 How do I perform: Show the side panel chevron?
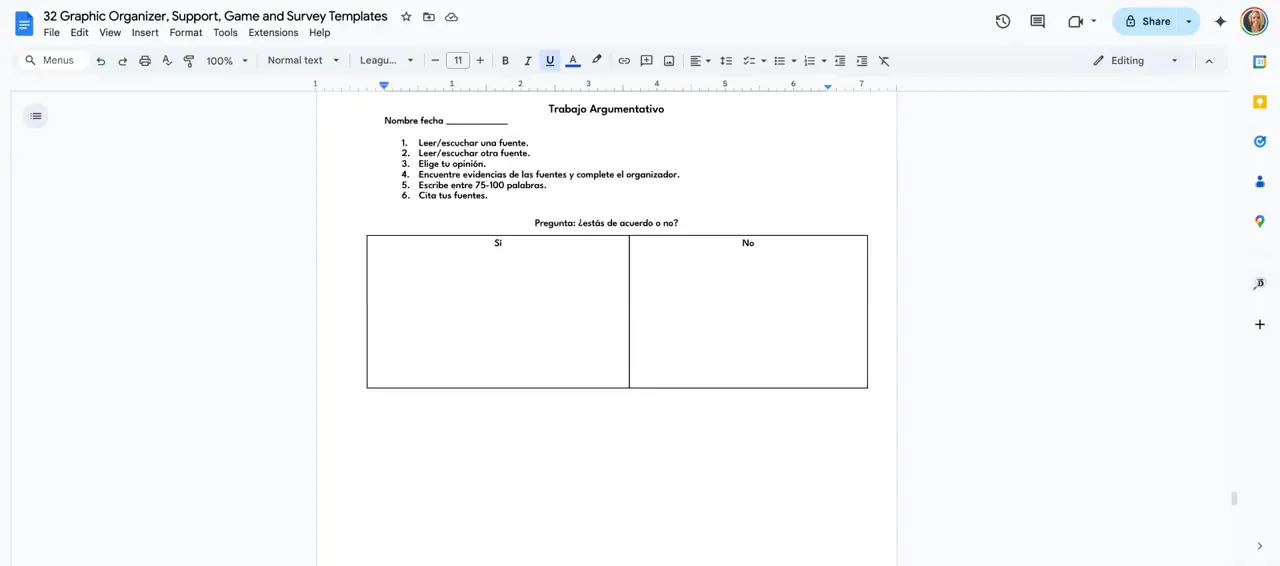click(1260, 546)
